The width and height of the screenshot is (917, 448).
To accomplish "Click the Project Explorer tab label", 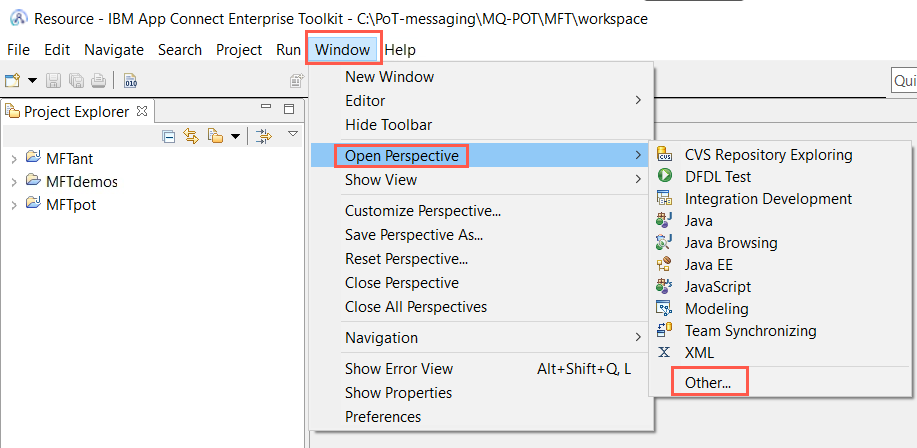I will (x=77, y=112).
